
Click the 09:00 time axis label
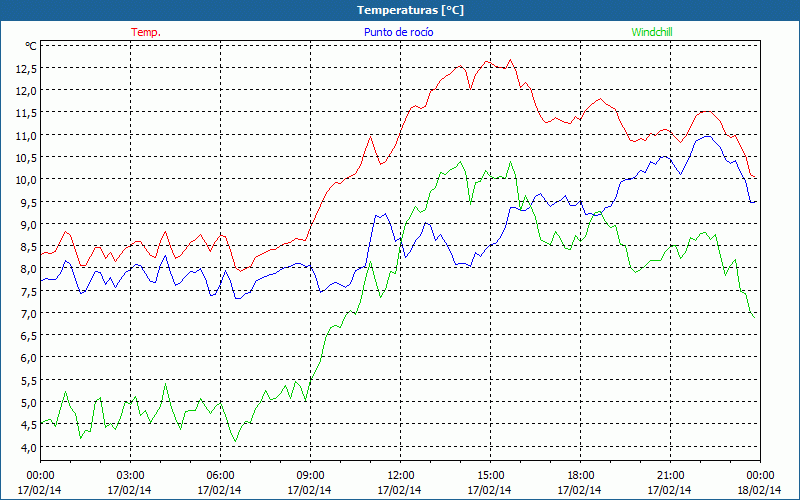click(310, 476)
